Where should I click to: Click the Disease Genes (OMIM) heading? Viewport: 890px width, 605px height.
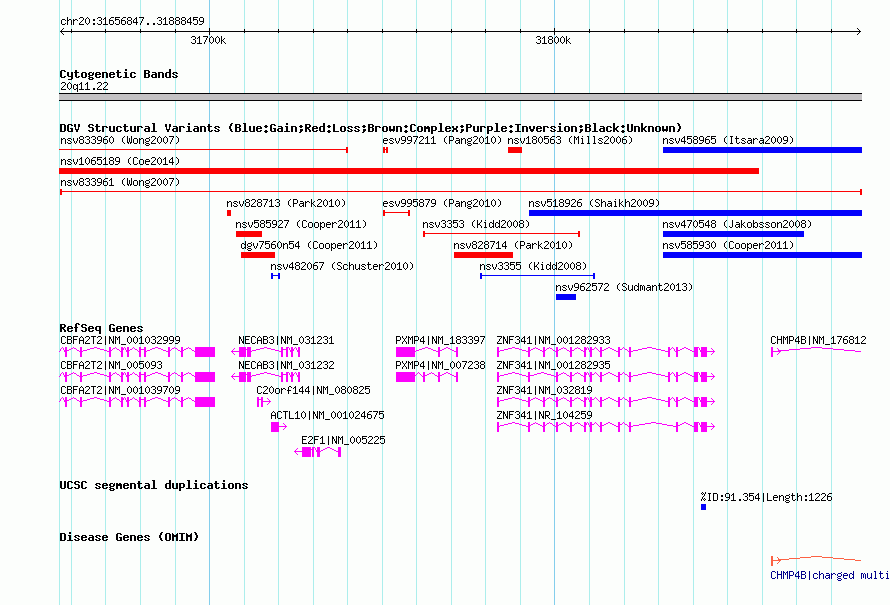129,537
